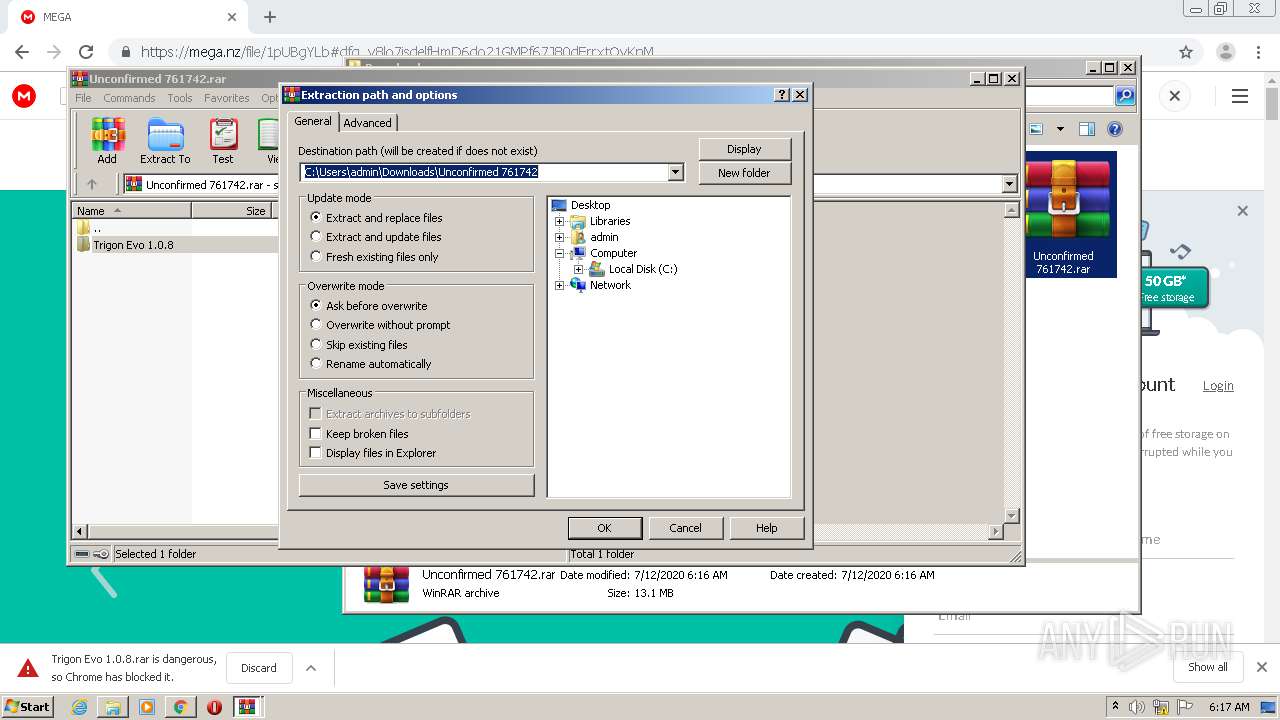Dismiss the Chrome downloads bar
Image resolution: width=1280 pixels, height=720 pixels.
(x=1261, y=667)
